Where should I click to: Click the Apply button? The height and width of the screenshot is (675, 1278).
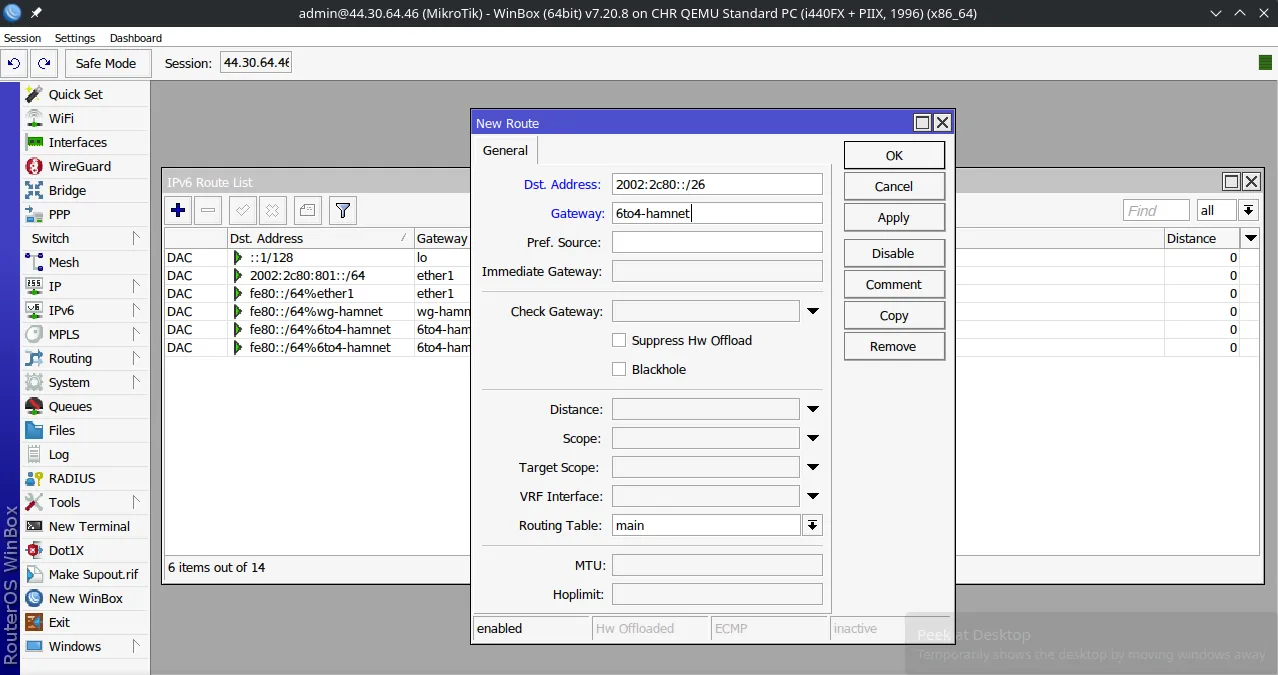[893, 217]
